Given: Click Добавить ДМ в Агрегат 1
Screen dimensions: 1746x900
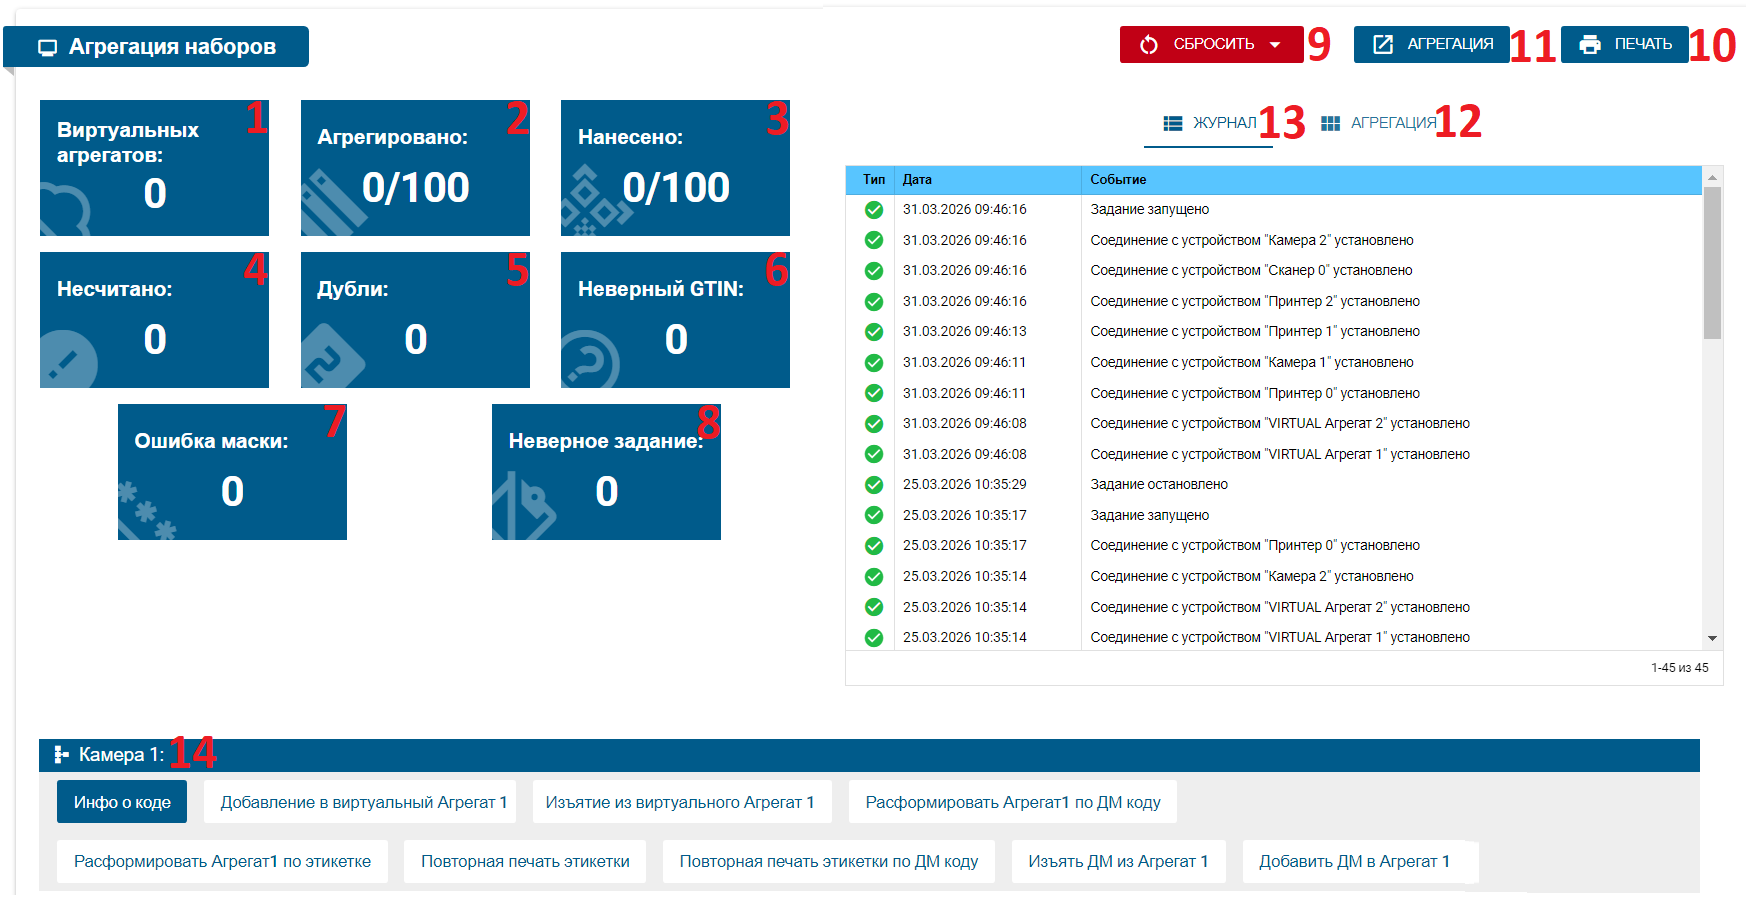Looking at the screenshot, I should click(x=1359, y=861).
